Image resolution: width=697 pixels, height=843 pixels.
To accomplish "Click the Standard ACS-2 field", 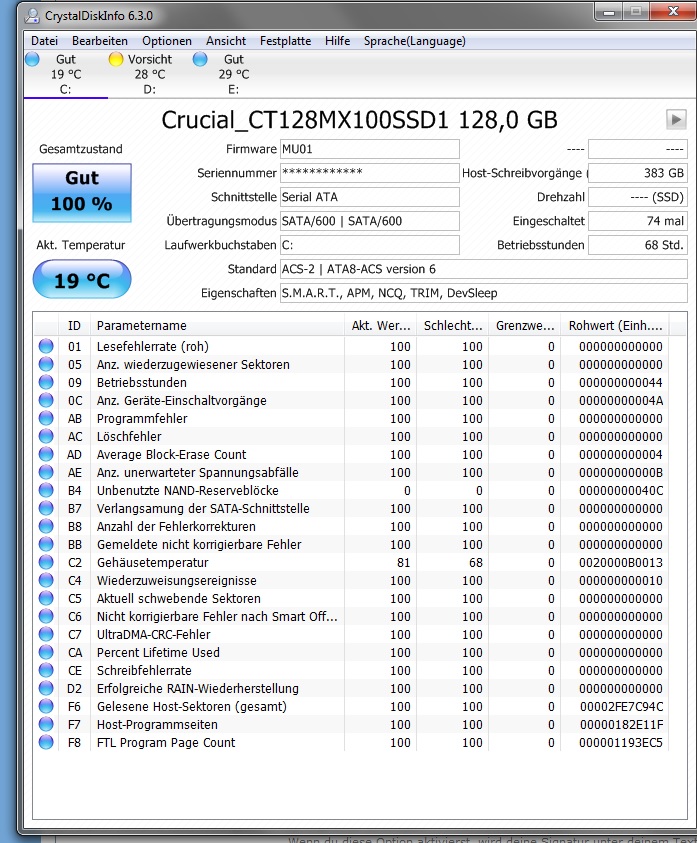I will click(x=483, y=269).
